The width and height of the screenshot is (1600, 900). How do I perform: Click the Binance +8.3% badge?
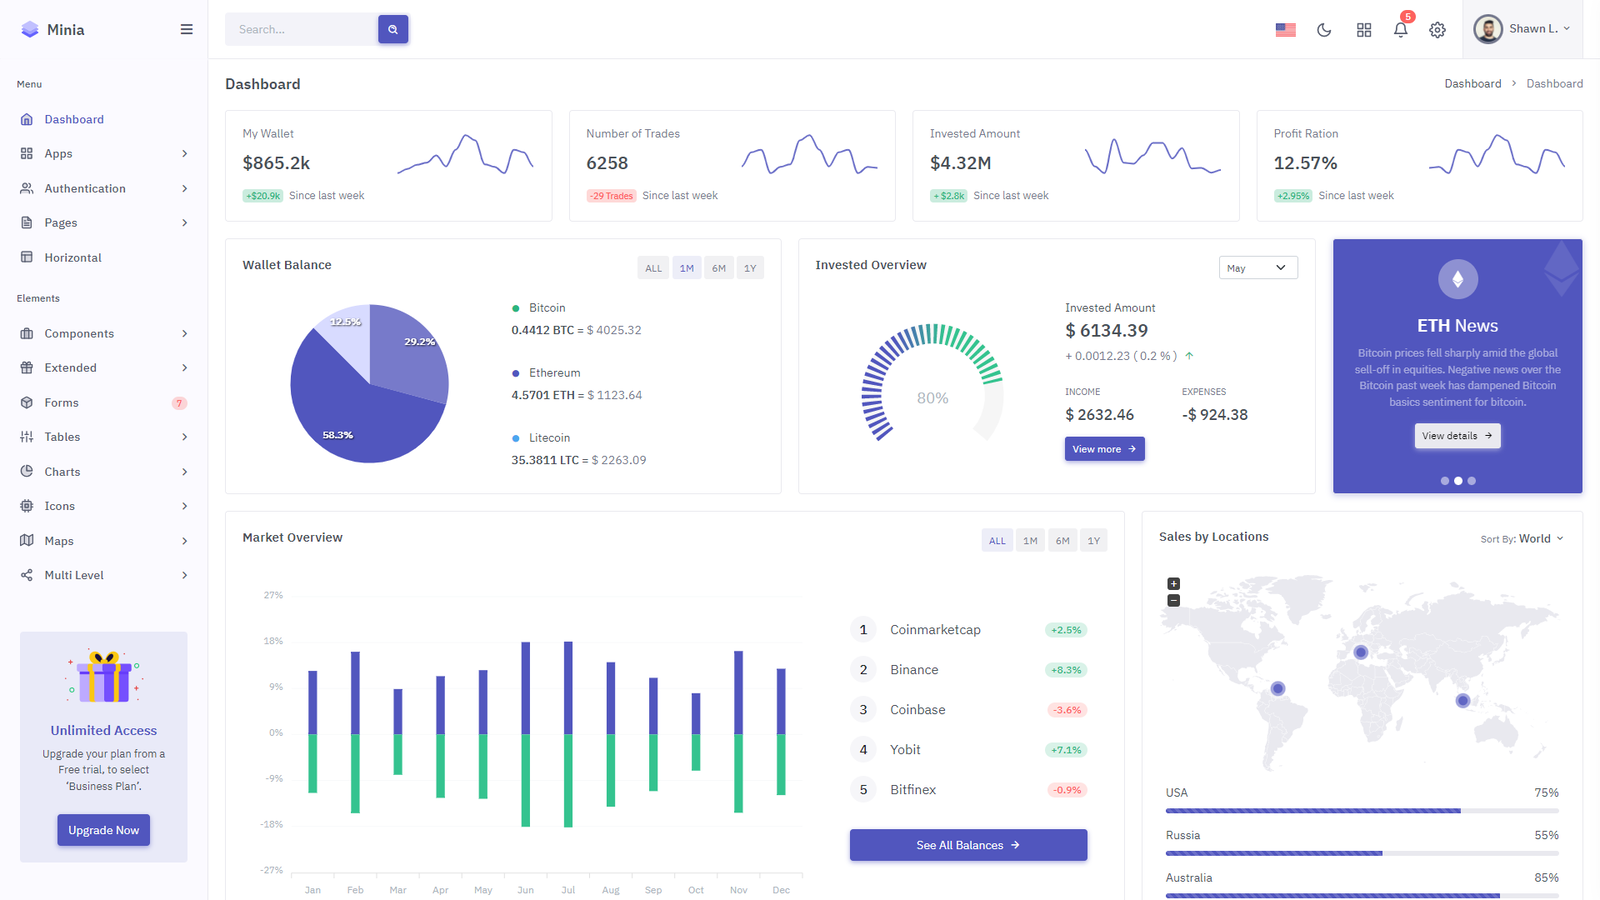(1066, 670)
